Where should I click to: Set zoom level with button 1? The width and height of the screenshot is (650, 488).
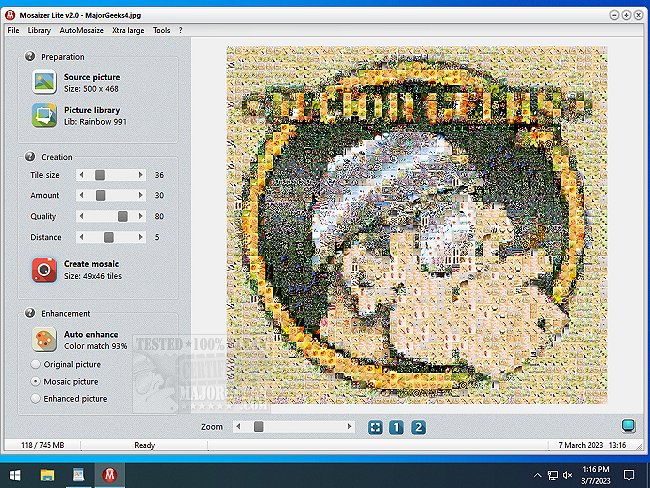[x=396, y=427]
